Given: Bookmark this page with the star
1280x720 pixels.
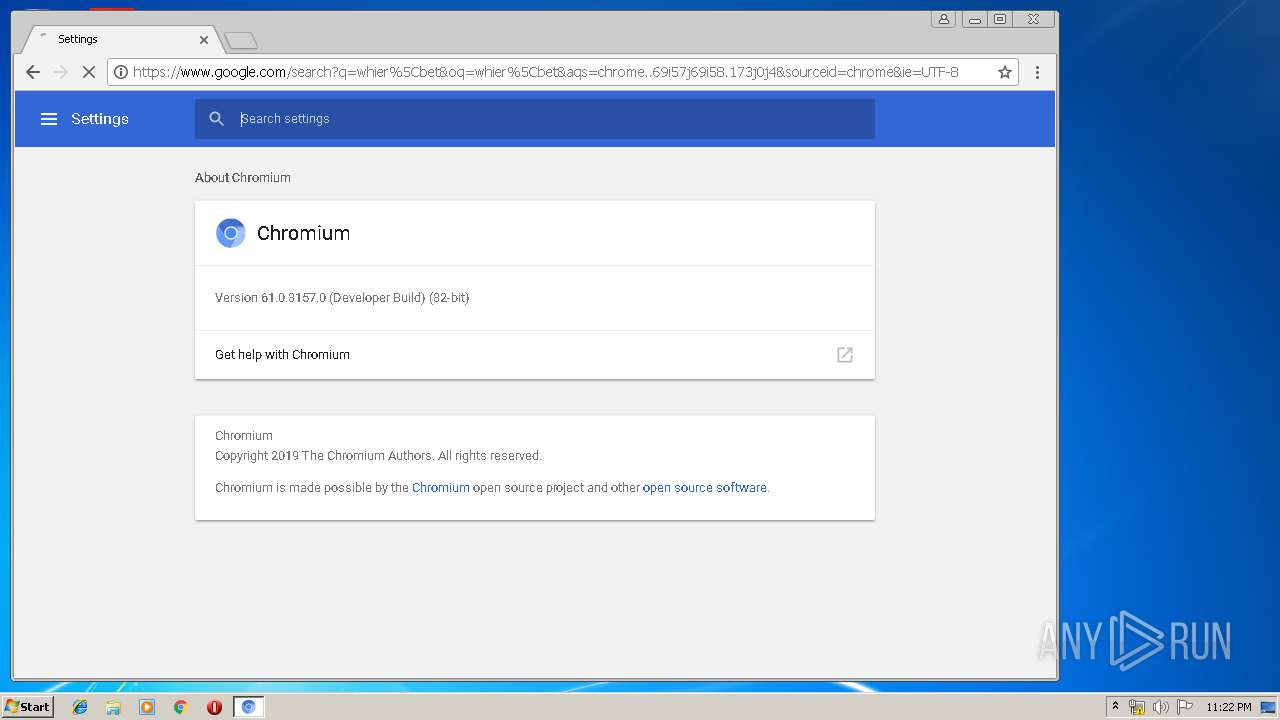Looking at the screenshot, I should [x=1005, y=72].
